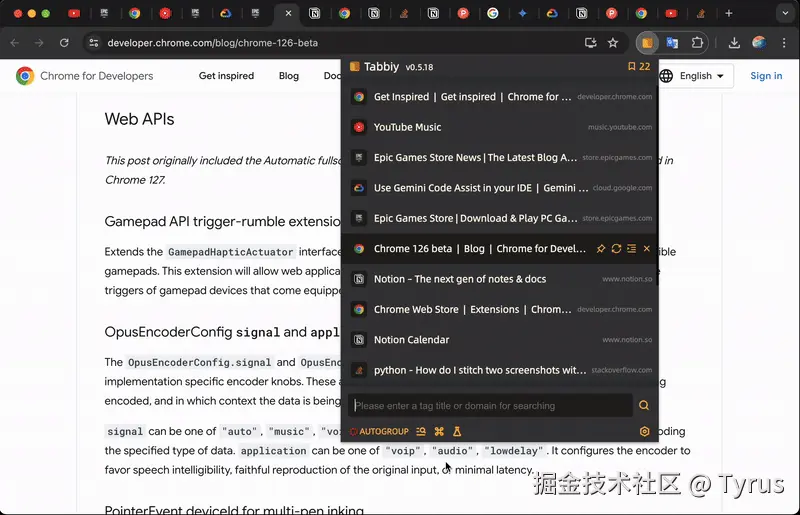Click the command shortcut icon in Tabbiy footer
Viewport: 800px width, 515px height.
[x=439, y=431]
